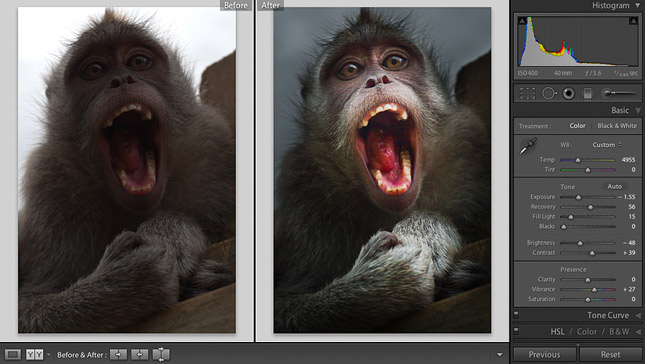Open the WB Custom preset dropdown
The height and width of the screenshot is (364, 645).
[x=607, y=145]
